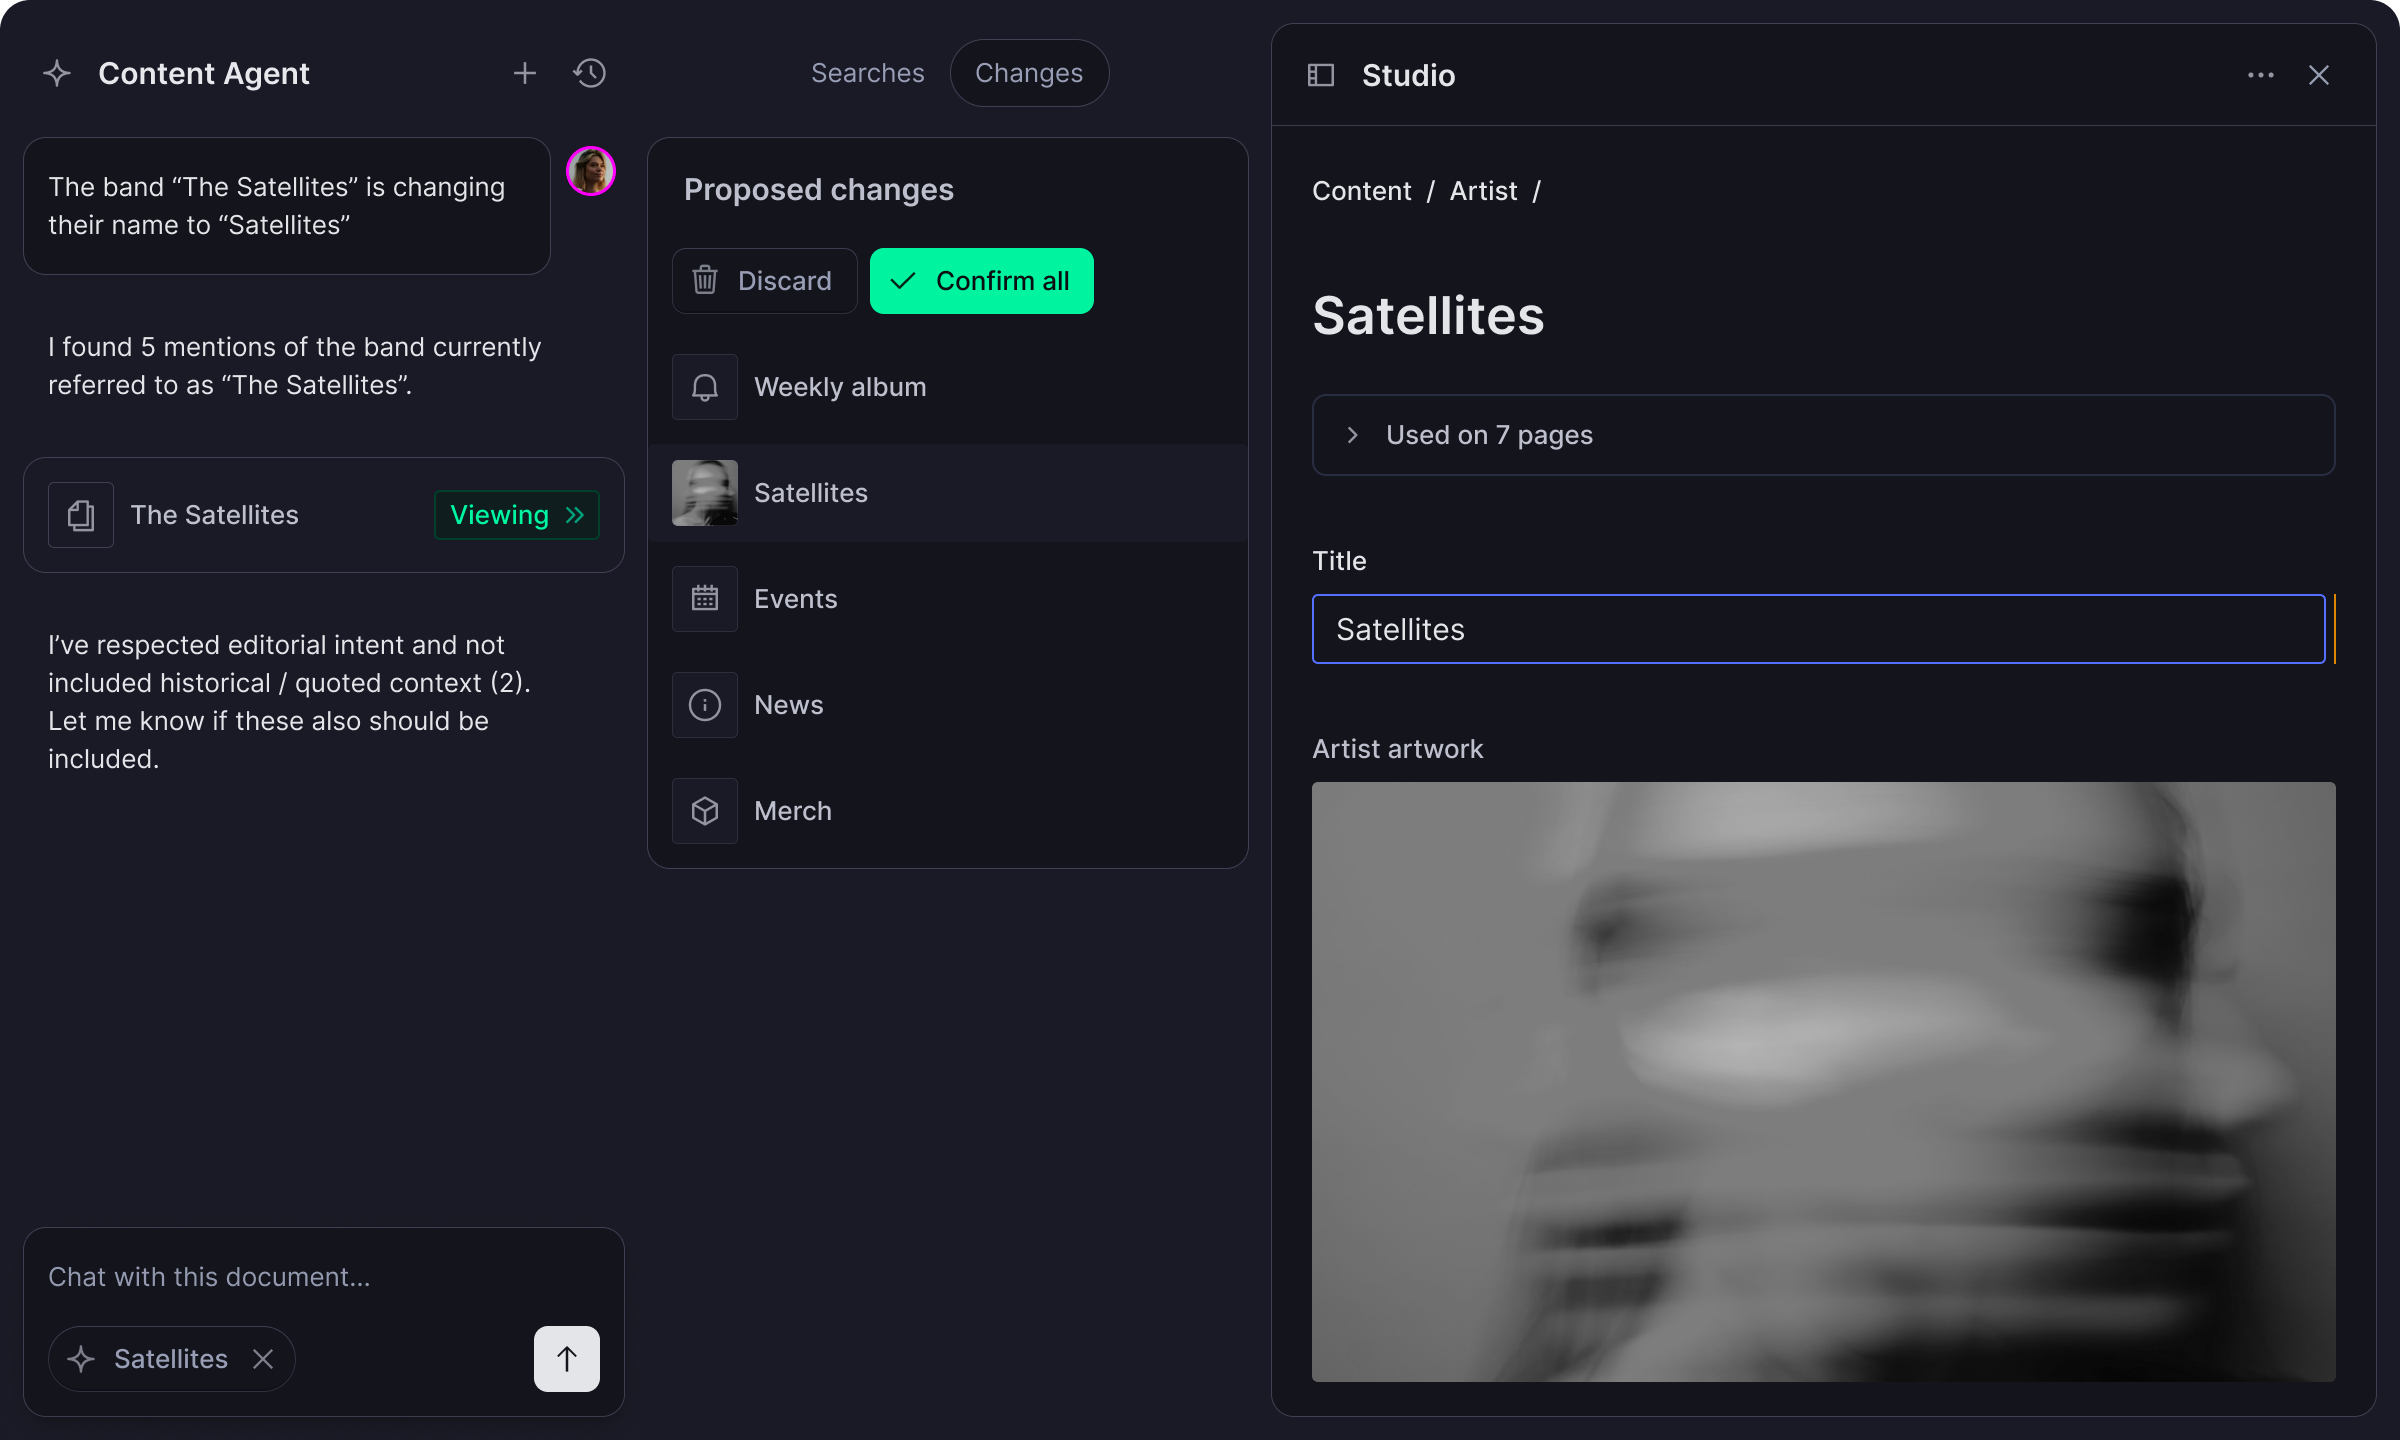Image resolution: width=2400 pixels, height=1440 pixels.
Task: Open the Studio three-dots options menu
Action: coord(2260,75)
